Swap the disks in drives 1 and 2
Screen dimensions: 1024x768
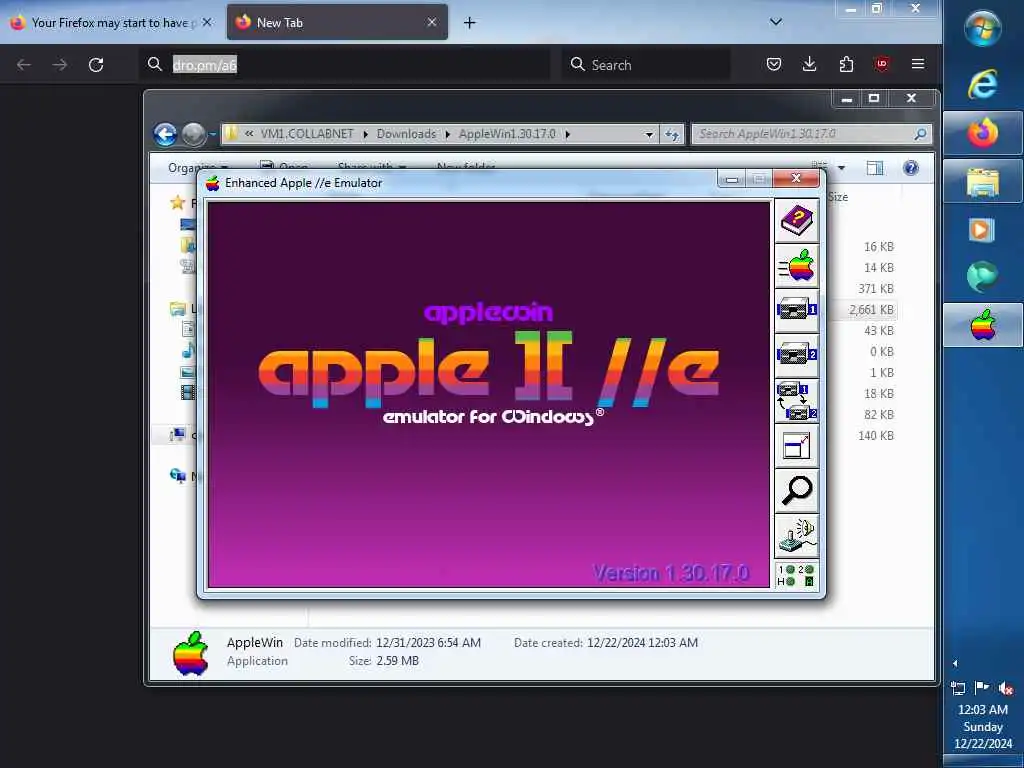[797, 401]
